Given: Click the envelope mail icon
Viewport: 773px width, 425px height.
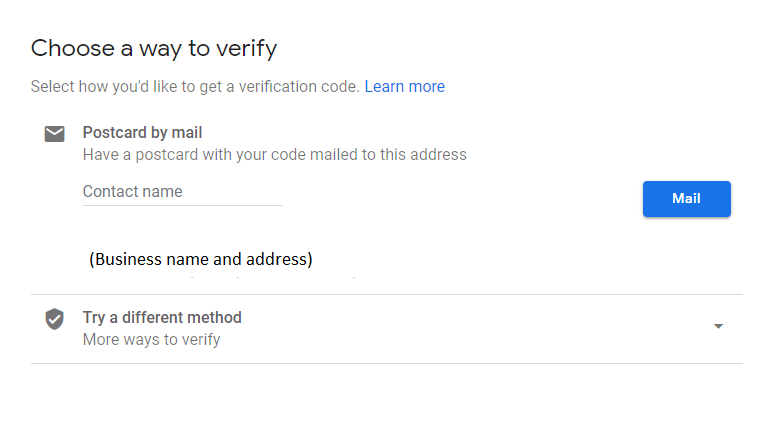Looking at the screenshot, I should 54,134.
